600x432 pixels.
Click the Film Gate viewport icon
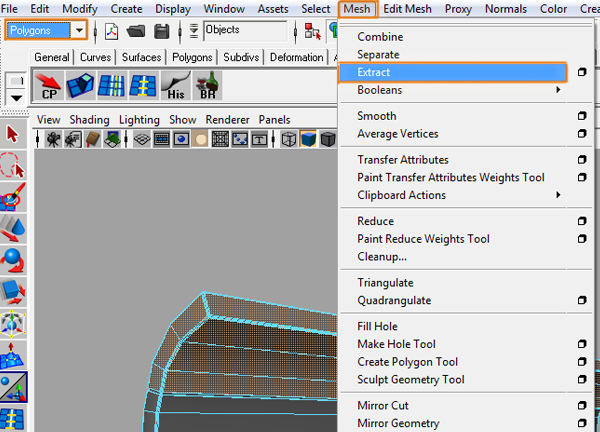pyautogui.click(x=161, y=140)
